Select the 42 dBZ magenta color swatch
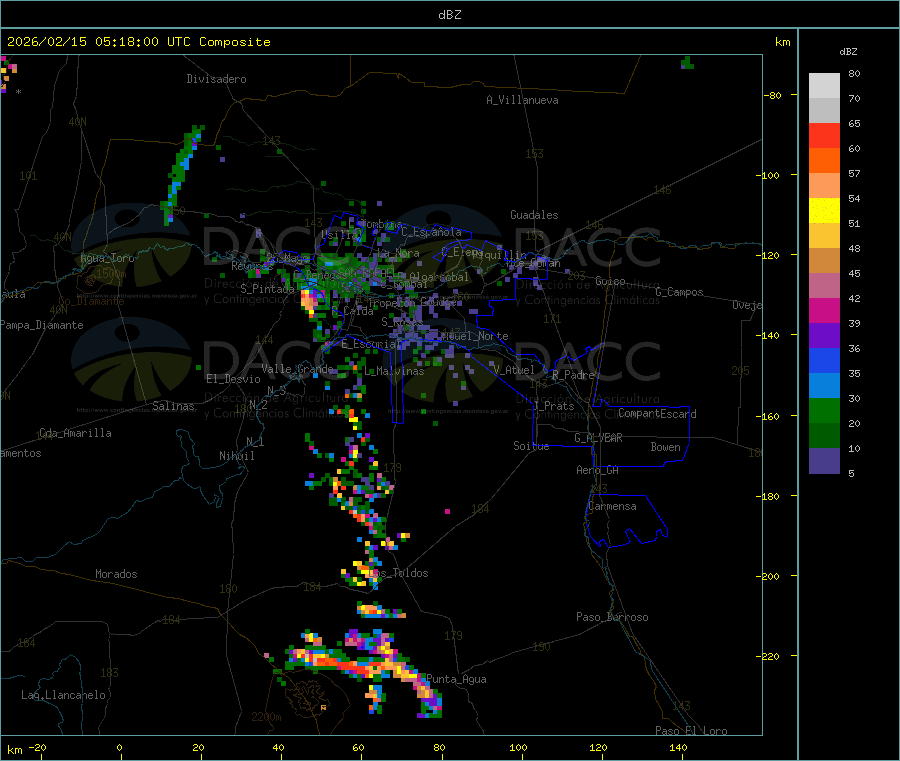 [824, 310]
